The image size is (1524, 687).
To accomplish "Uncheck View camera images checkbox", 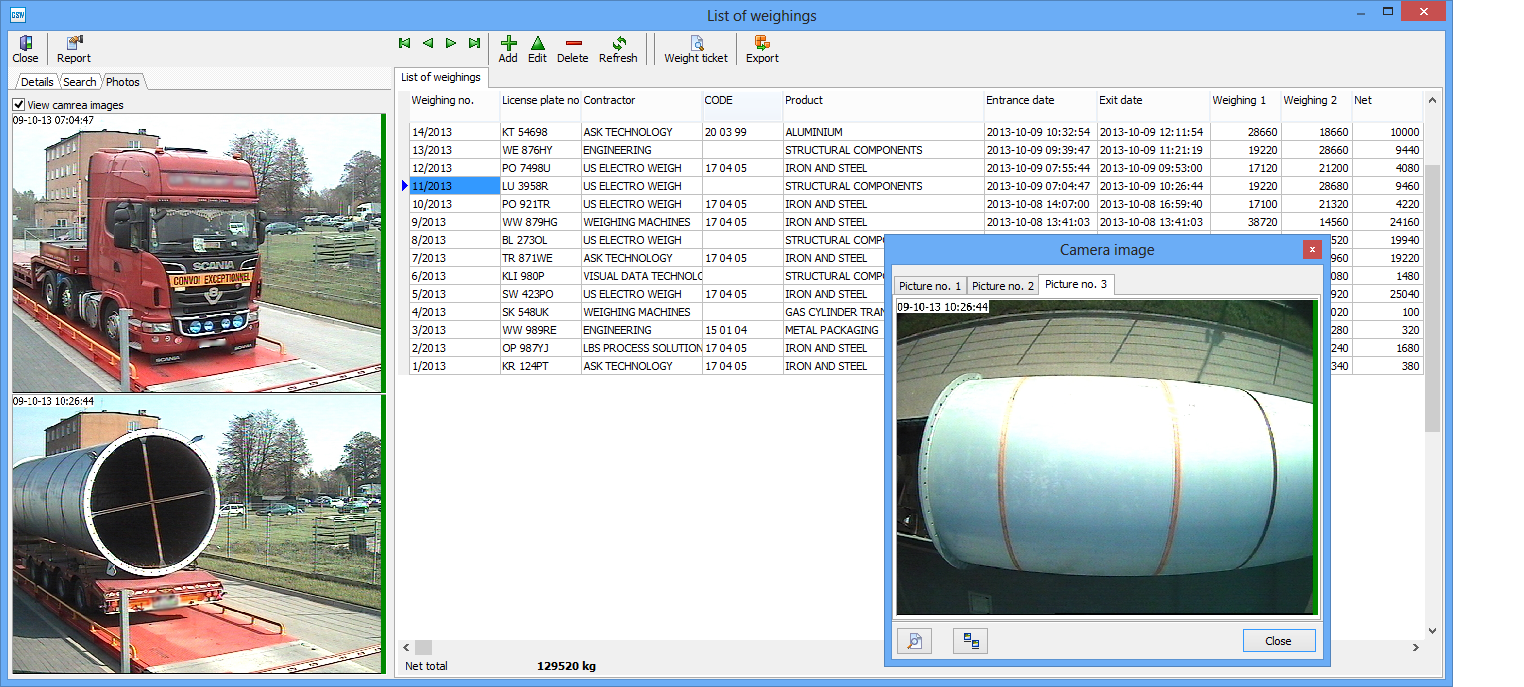I will (19, 105).
